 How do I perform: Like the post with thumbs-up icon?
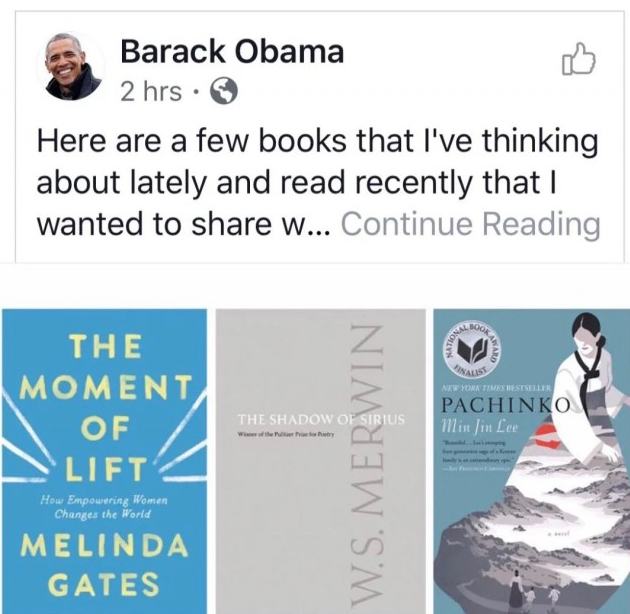(x=579, y=59)
